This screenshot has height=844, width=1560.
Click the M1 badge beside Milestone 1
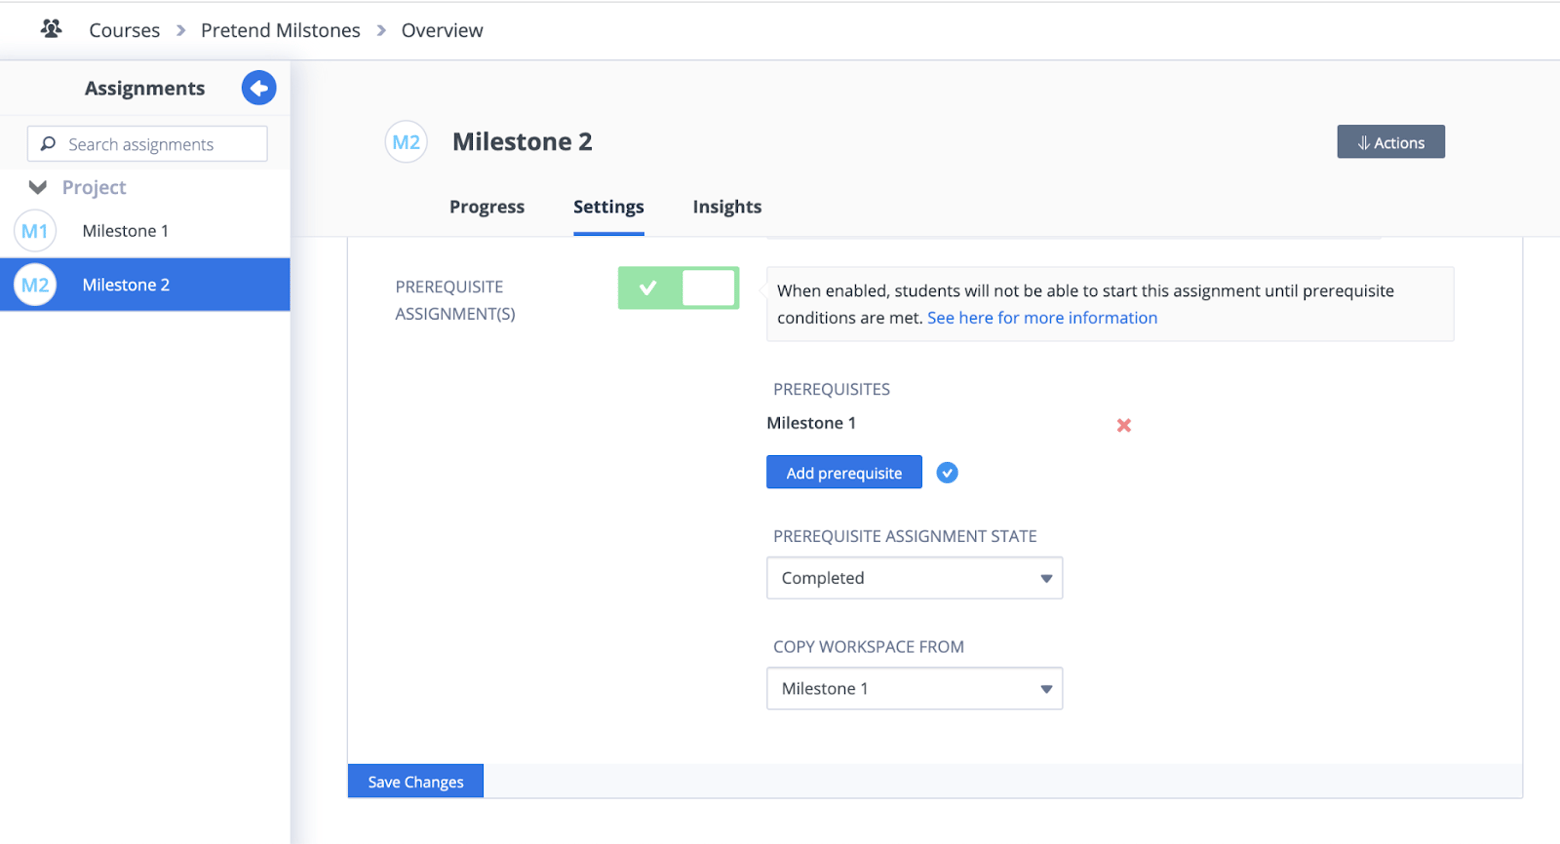(x=36, y=231)
